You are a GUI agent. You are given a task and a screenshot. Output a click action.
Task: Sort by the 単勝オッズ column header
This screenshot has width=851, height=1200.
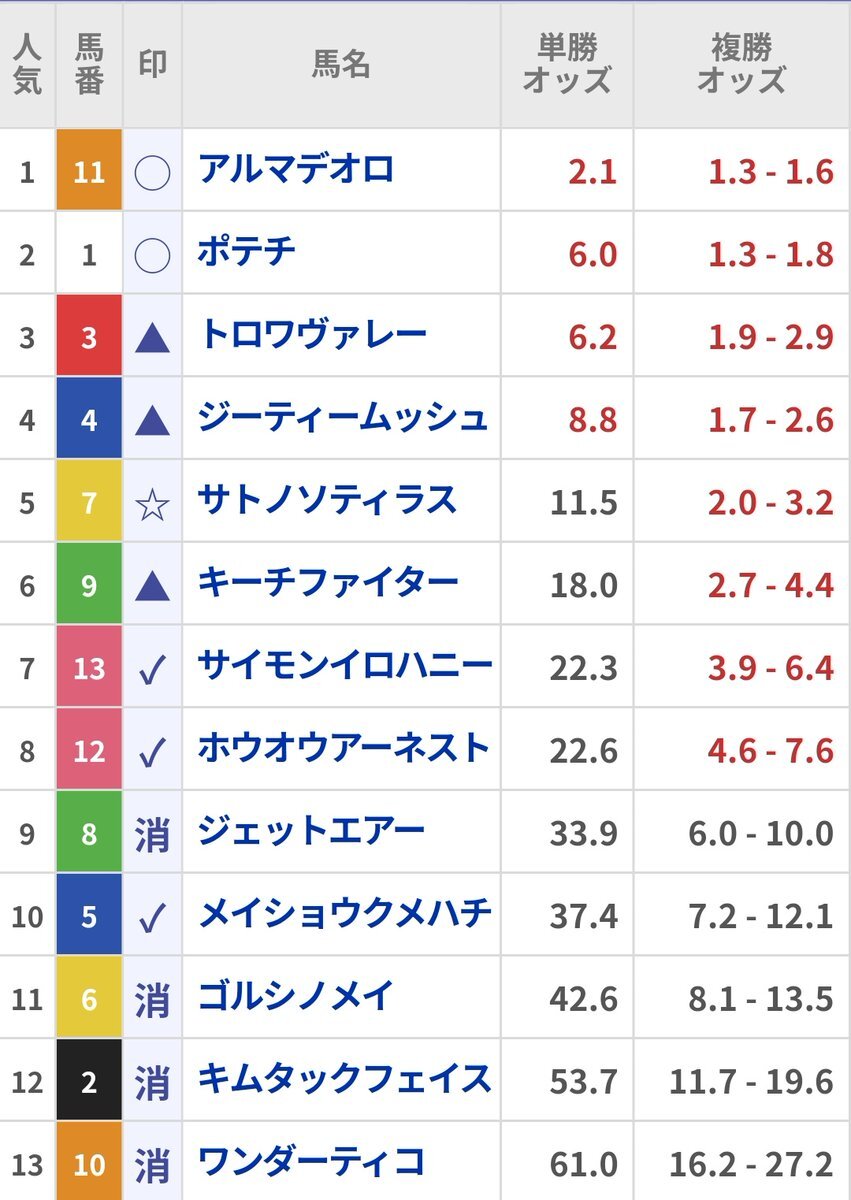coord(566,65)
